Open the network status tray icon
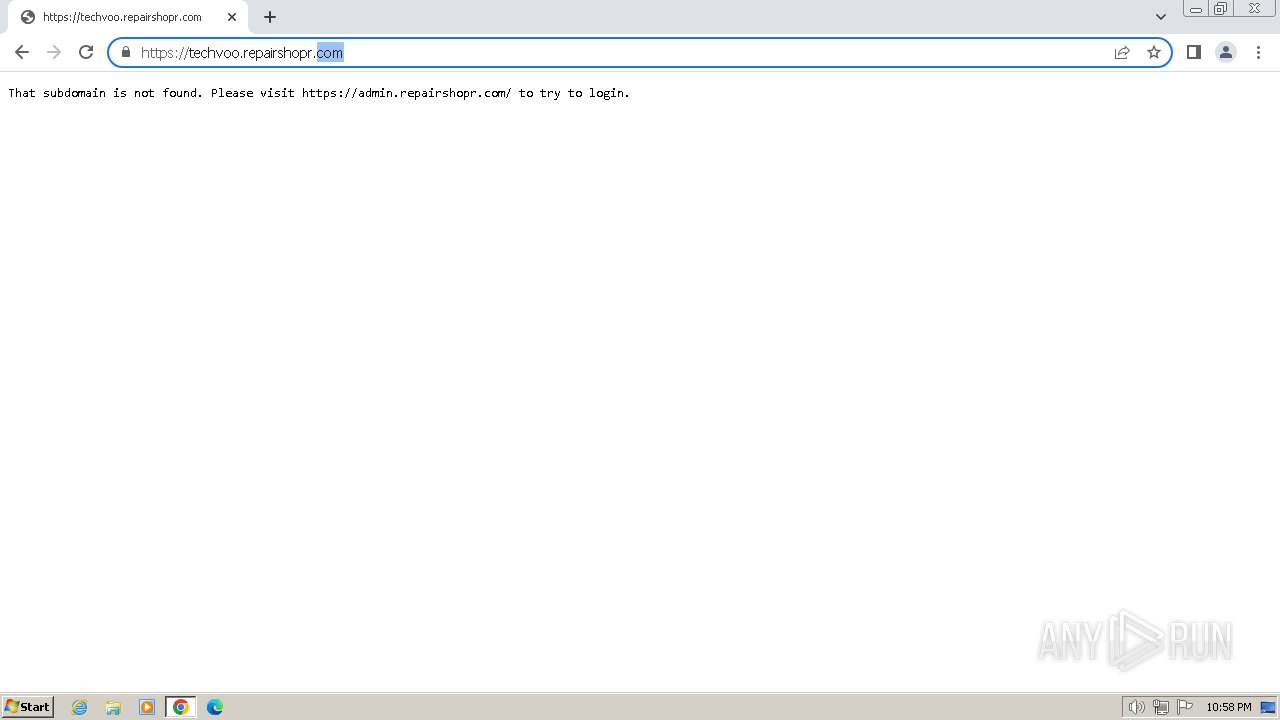Screen dimensions: 1280x720 pyautogui.click(x=1161, y=707)
